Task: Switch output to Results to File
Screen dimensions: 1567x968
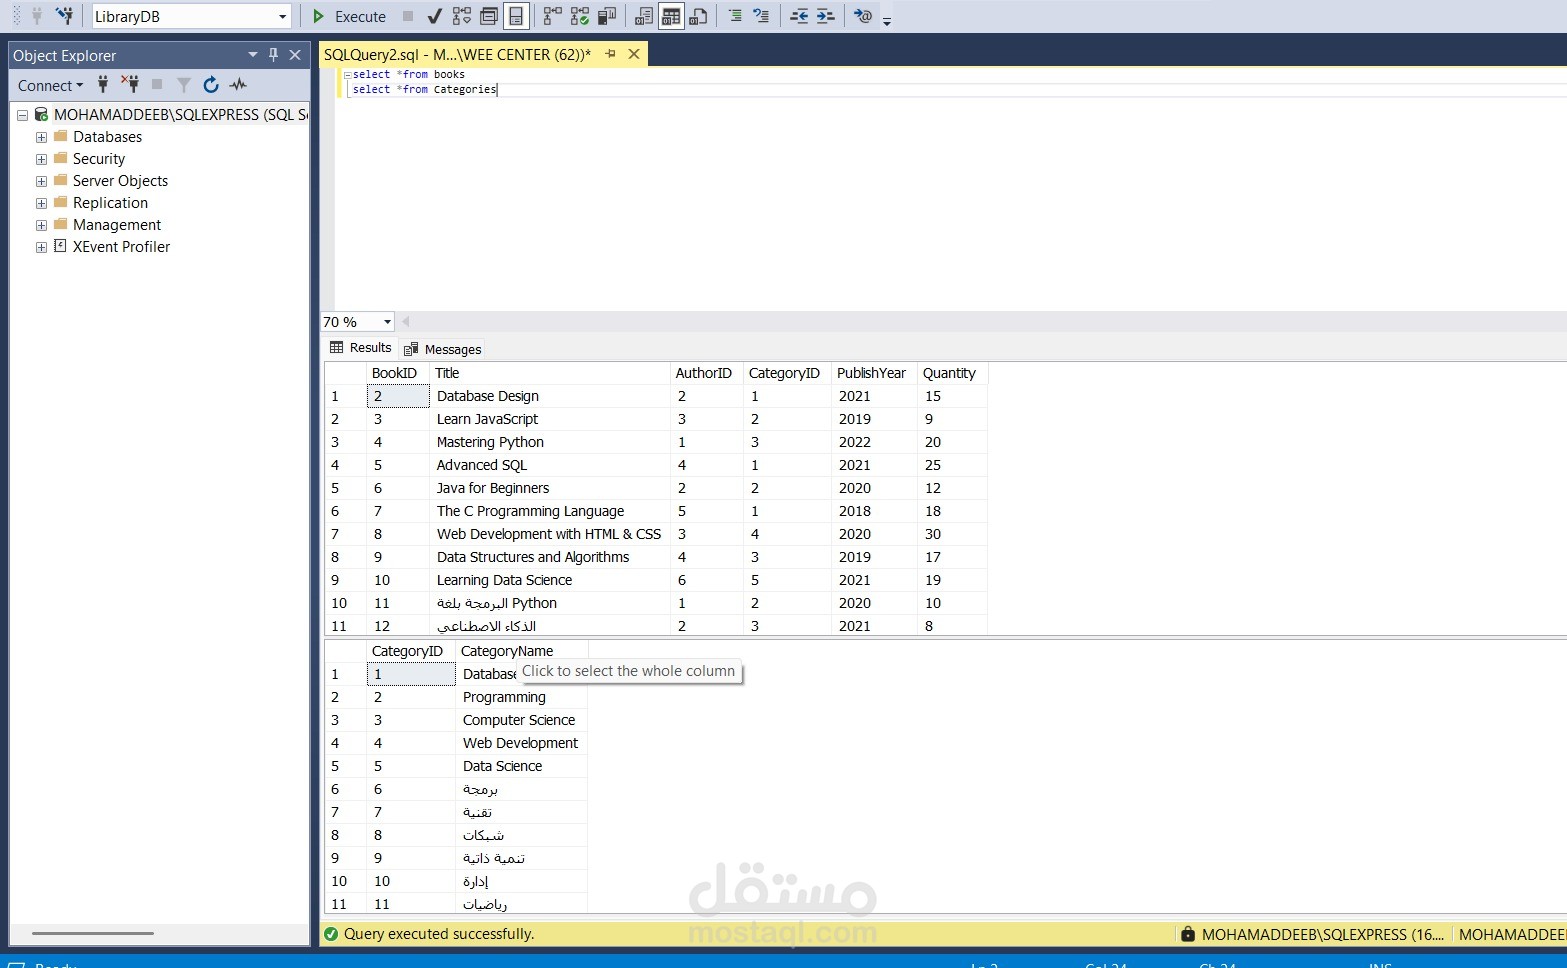Action: click(698, 16)
